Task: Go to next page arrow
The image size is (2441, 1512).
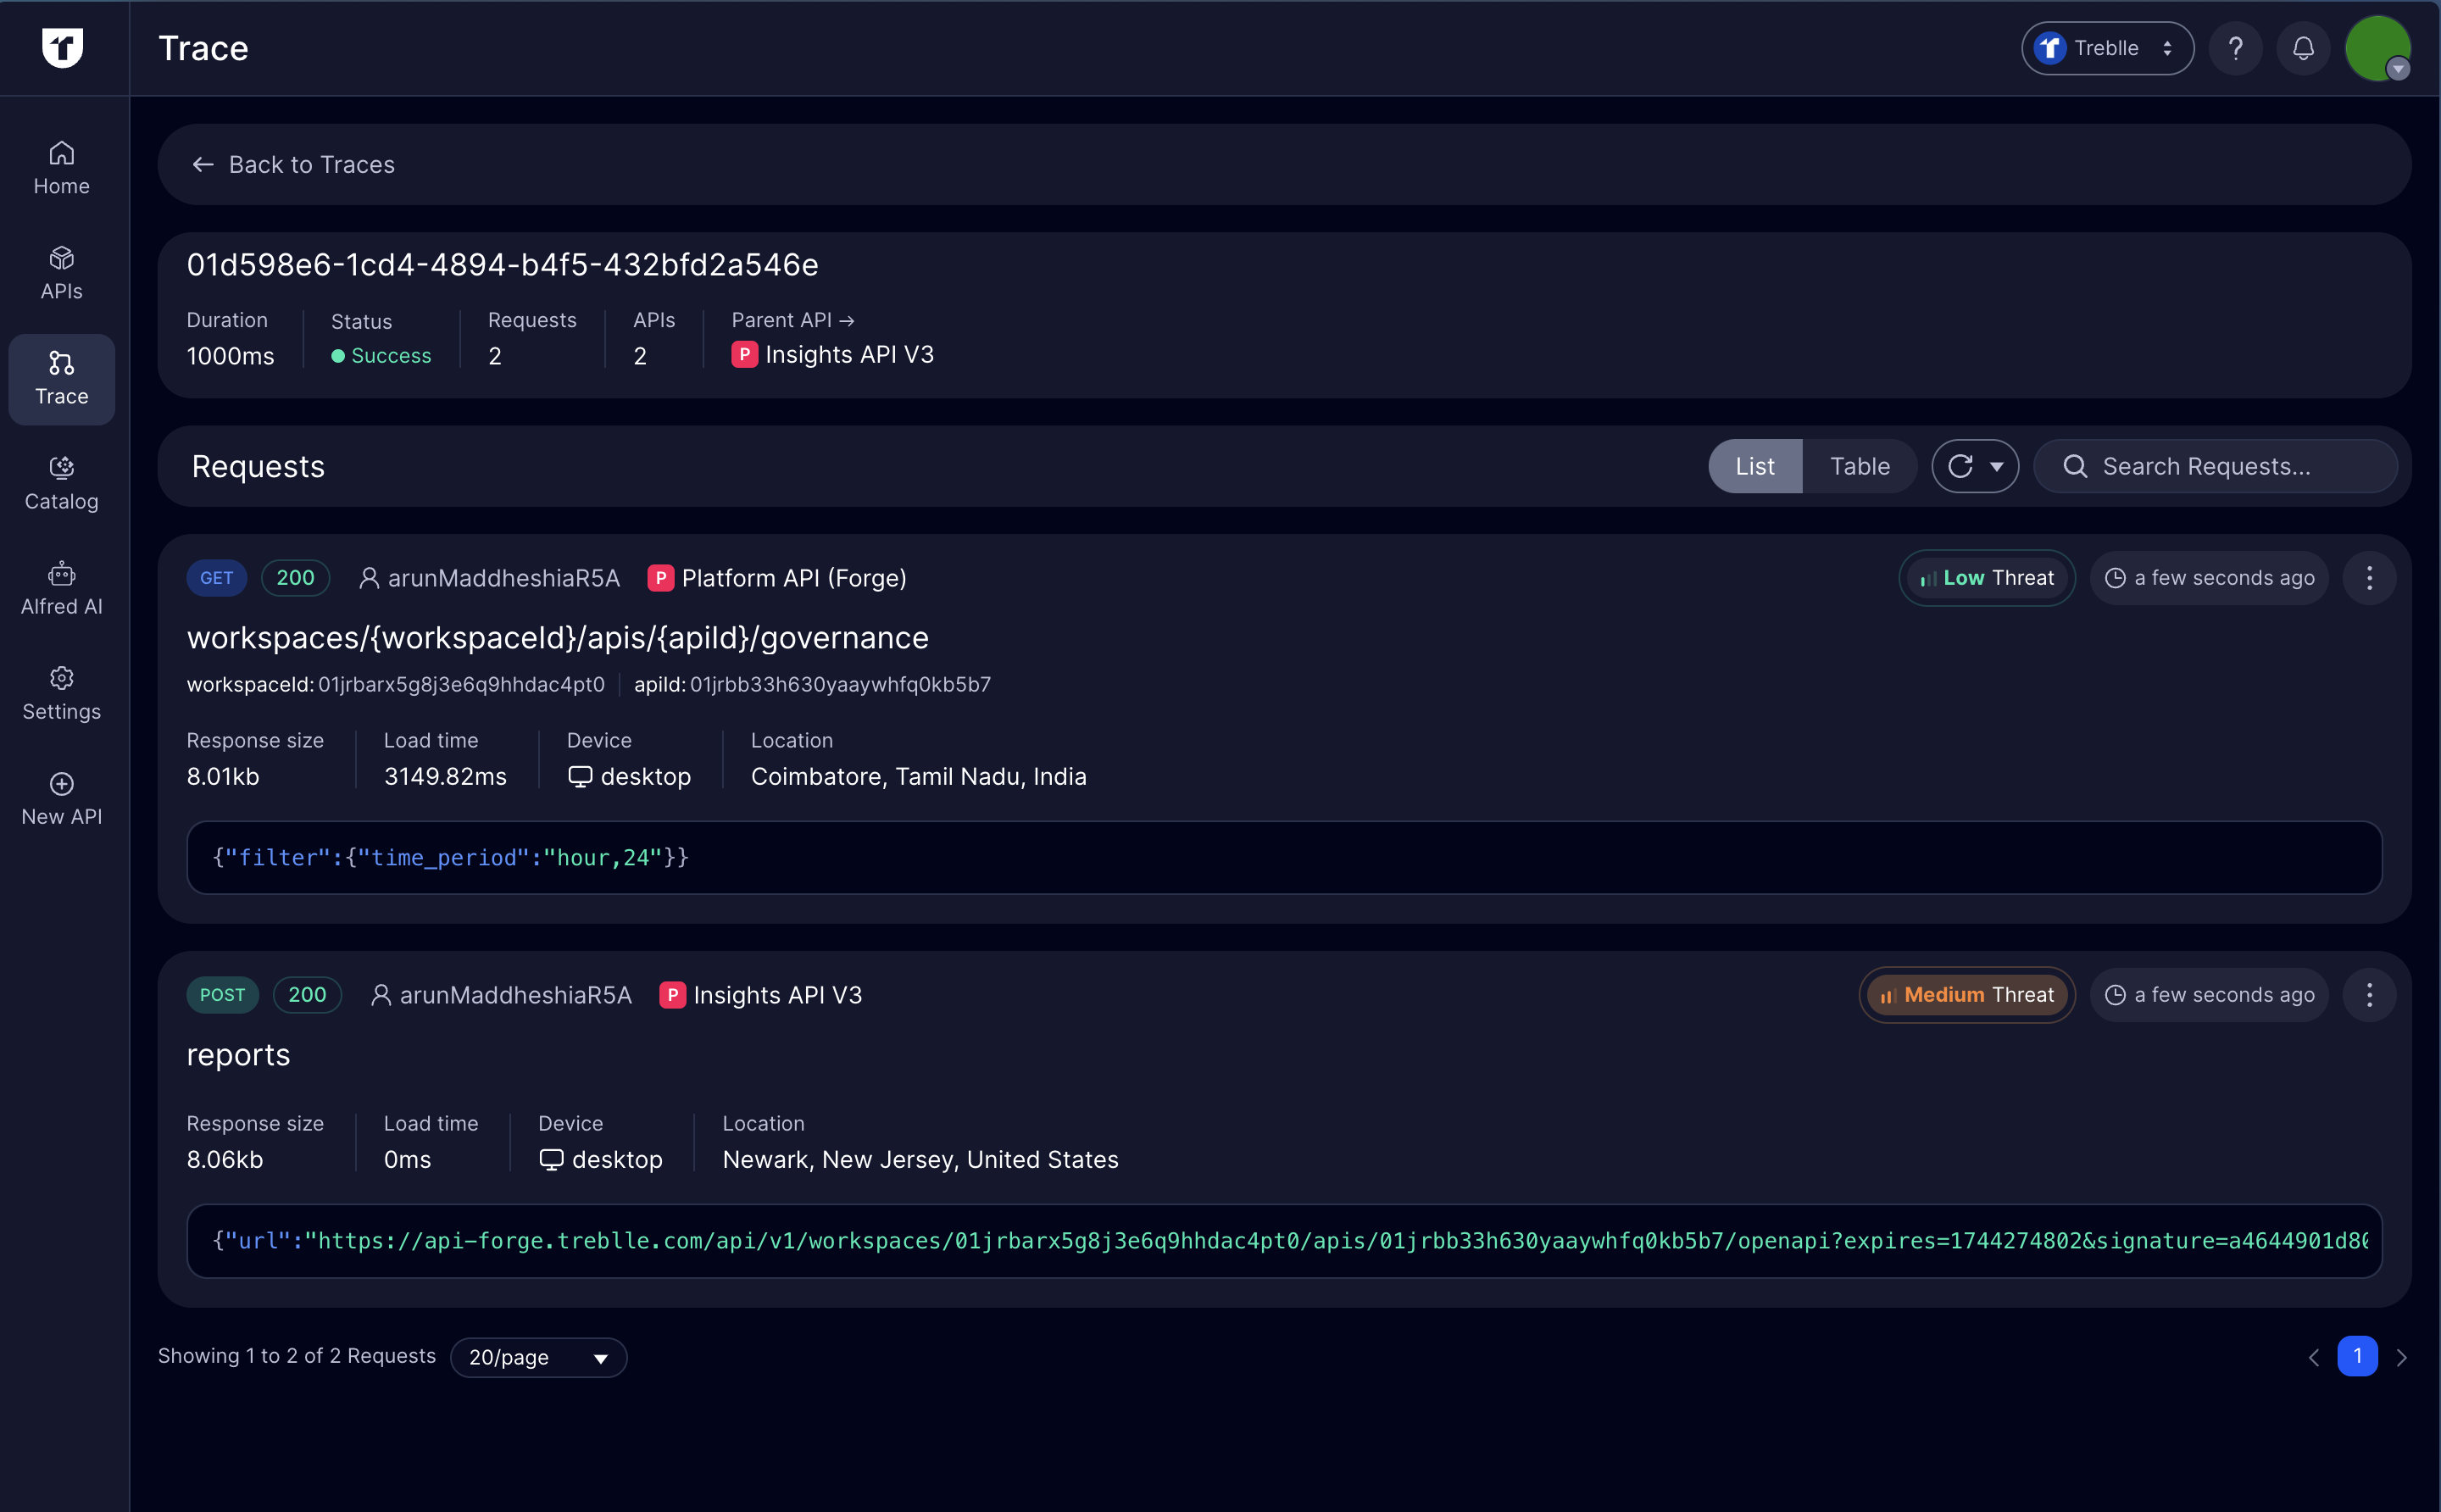Action: click(x=2401, y=1357)
